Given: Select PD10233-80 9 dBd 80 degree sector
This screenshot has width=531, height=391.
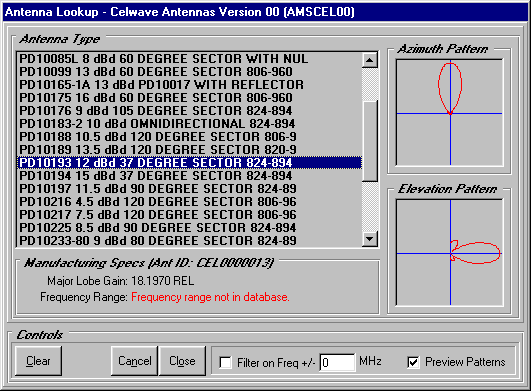Looking at the screenshot, I should pos(189,240).
